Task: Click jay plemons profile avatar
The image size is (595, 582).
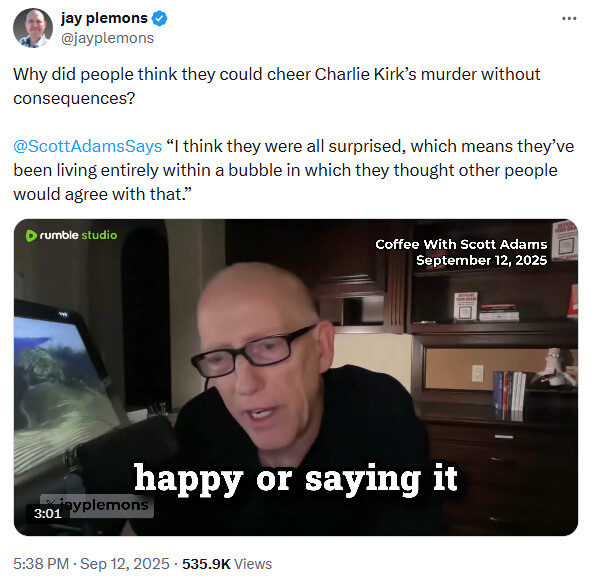Action: point(33,28)
